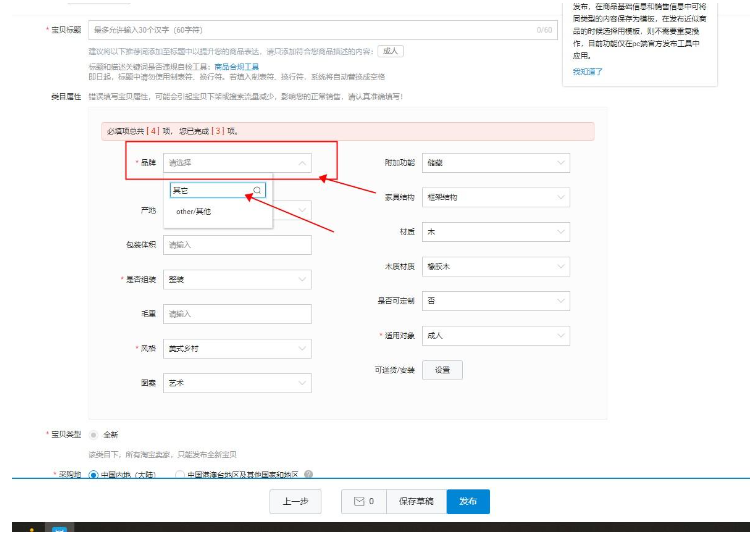Click the 上一步 previous step button
The image size is (755, 536).
point(295,501)
